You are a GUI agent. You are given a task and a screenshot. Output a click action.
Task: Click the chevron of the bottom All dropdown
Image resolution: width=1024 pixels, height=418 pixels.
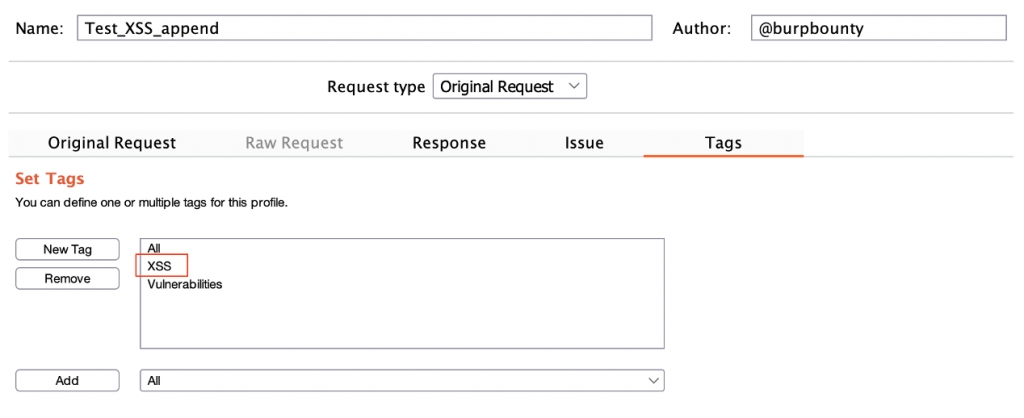[653, 381]
